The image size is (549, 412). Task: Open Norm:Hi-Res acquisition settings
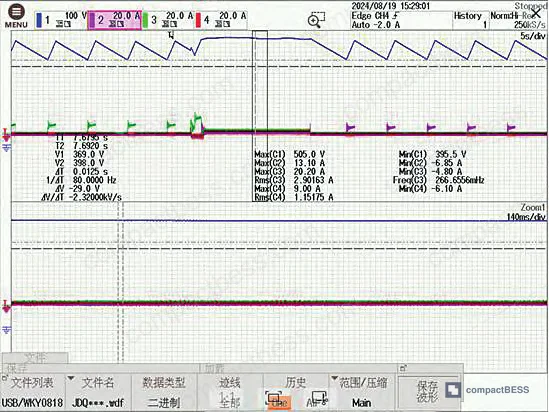(517, 20)
